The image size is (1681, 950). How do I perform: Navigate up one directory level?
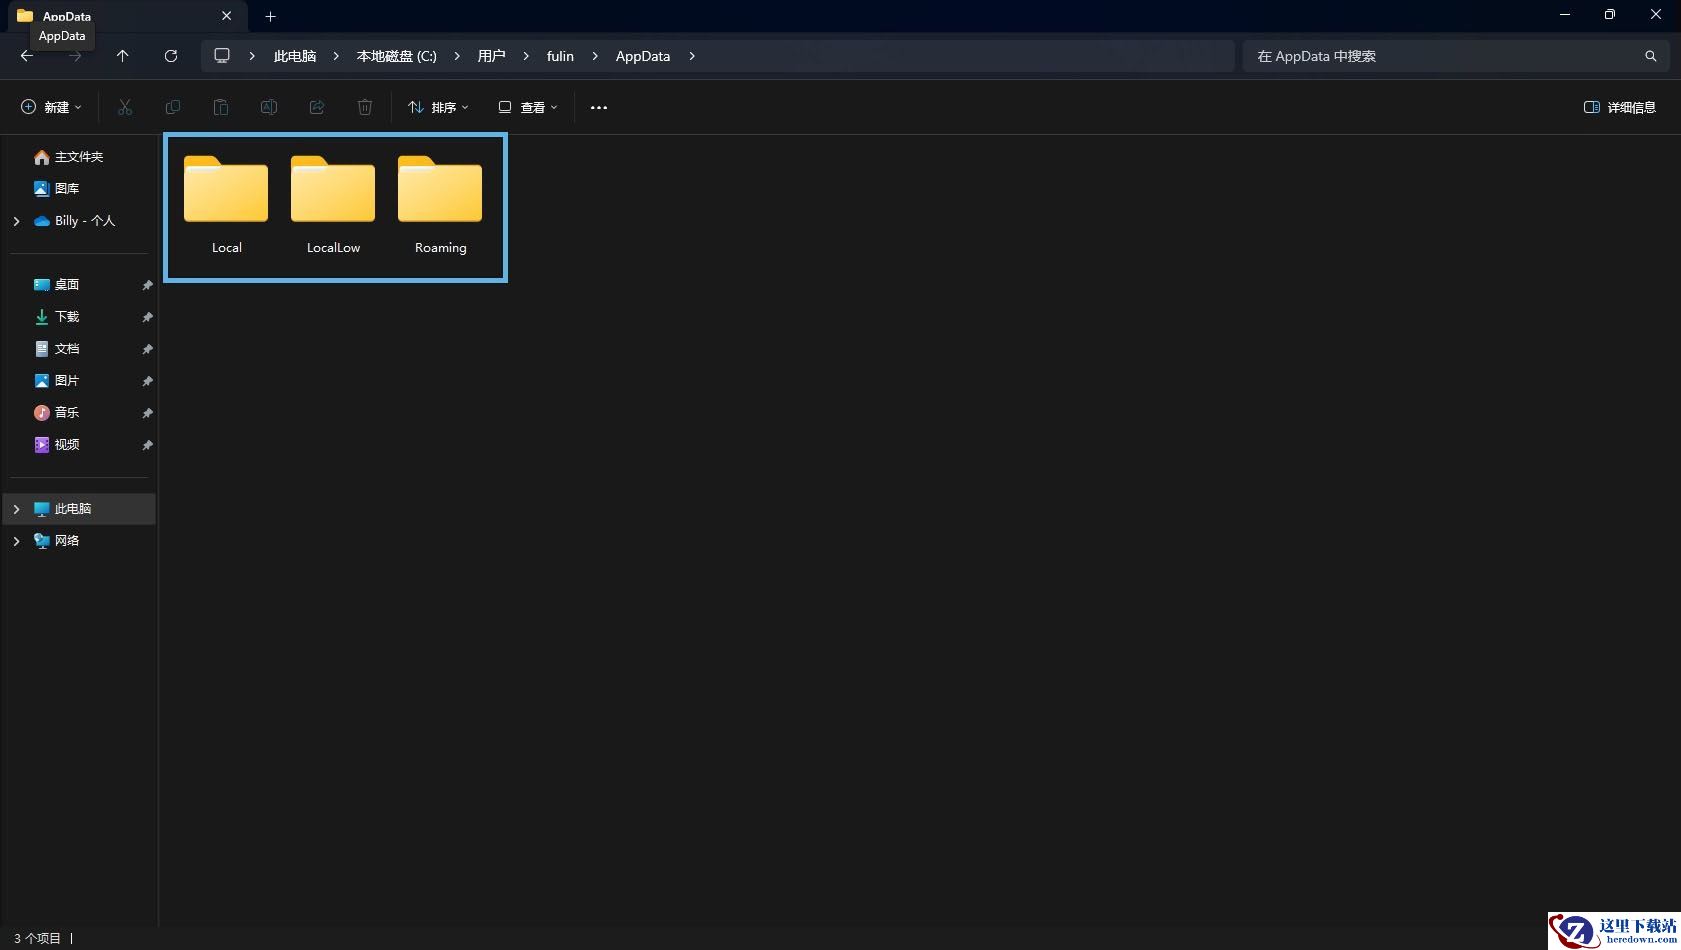[x=123, y=56]
